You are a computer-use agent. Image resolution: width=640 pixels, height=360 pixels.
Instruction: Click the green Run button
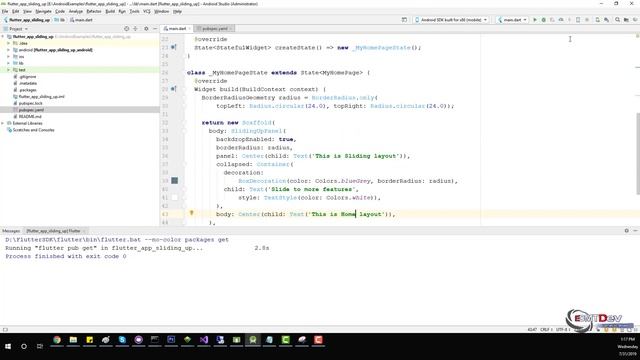535,20
